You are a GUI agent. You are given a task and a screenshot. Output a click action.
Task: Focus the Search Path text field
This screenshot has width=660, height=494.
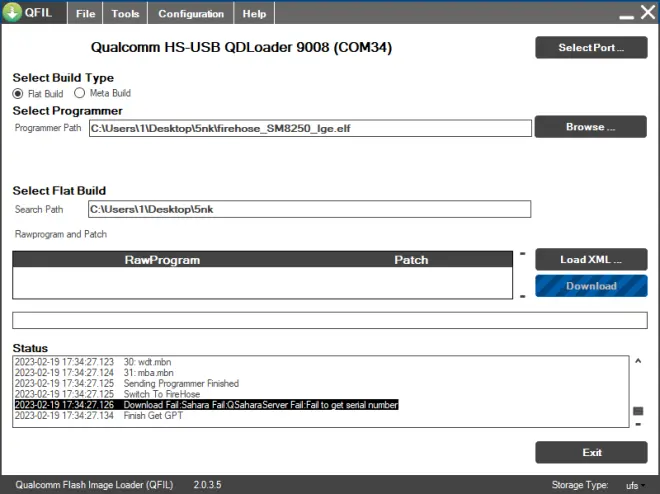(309, 210)
